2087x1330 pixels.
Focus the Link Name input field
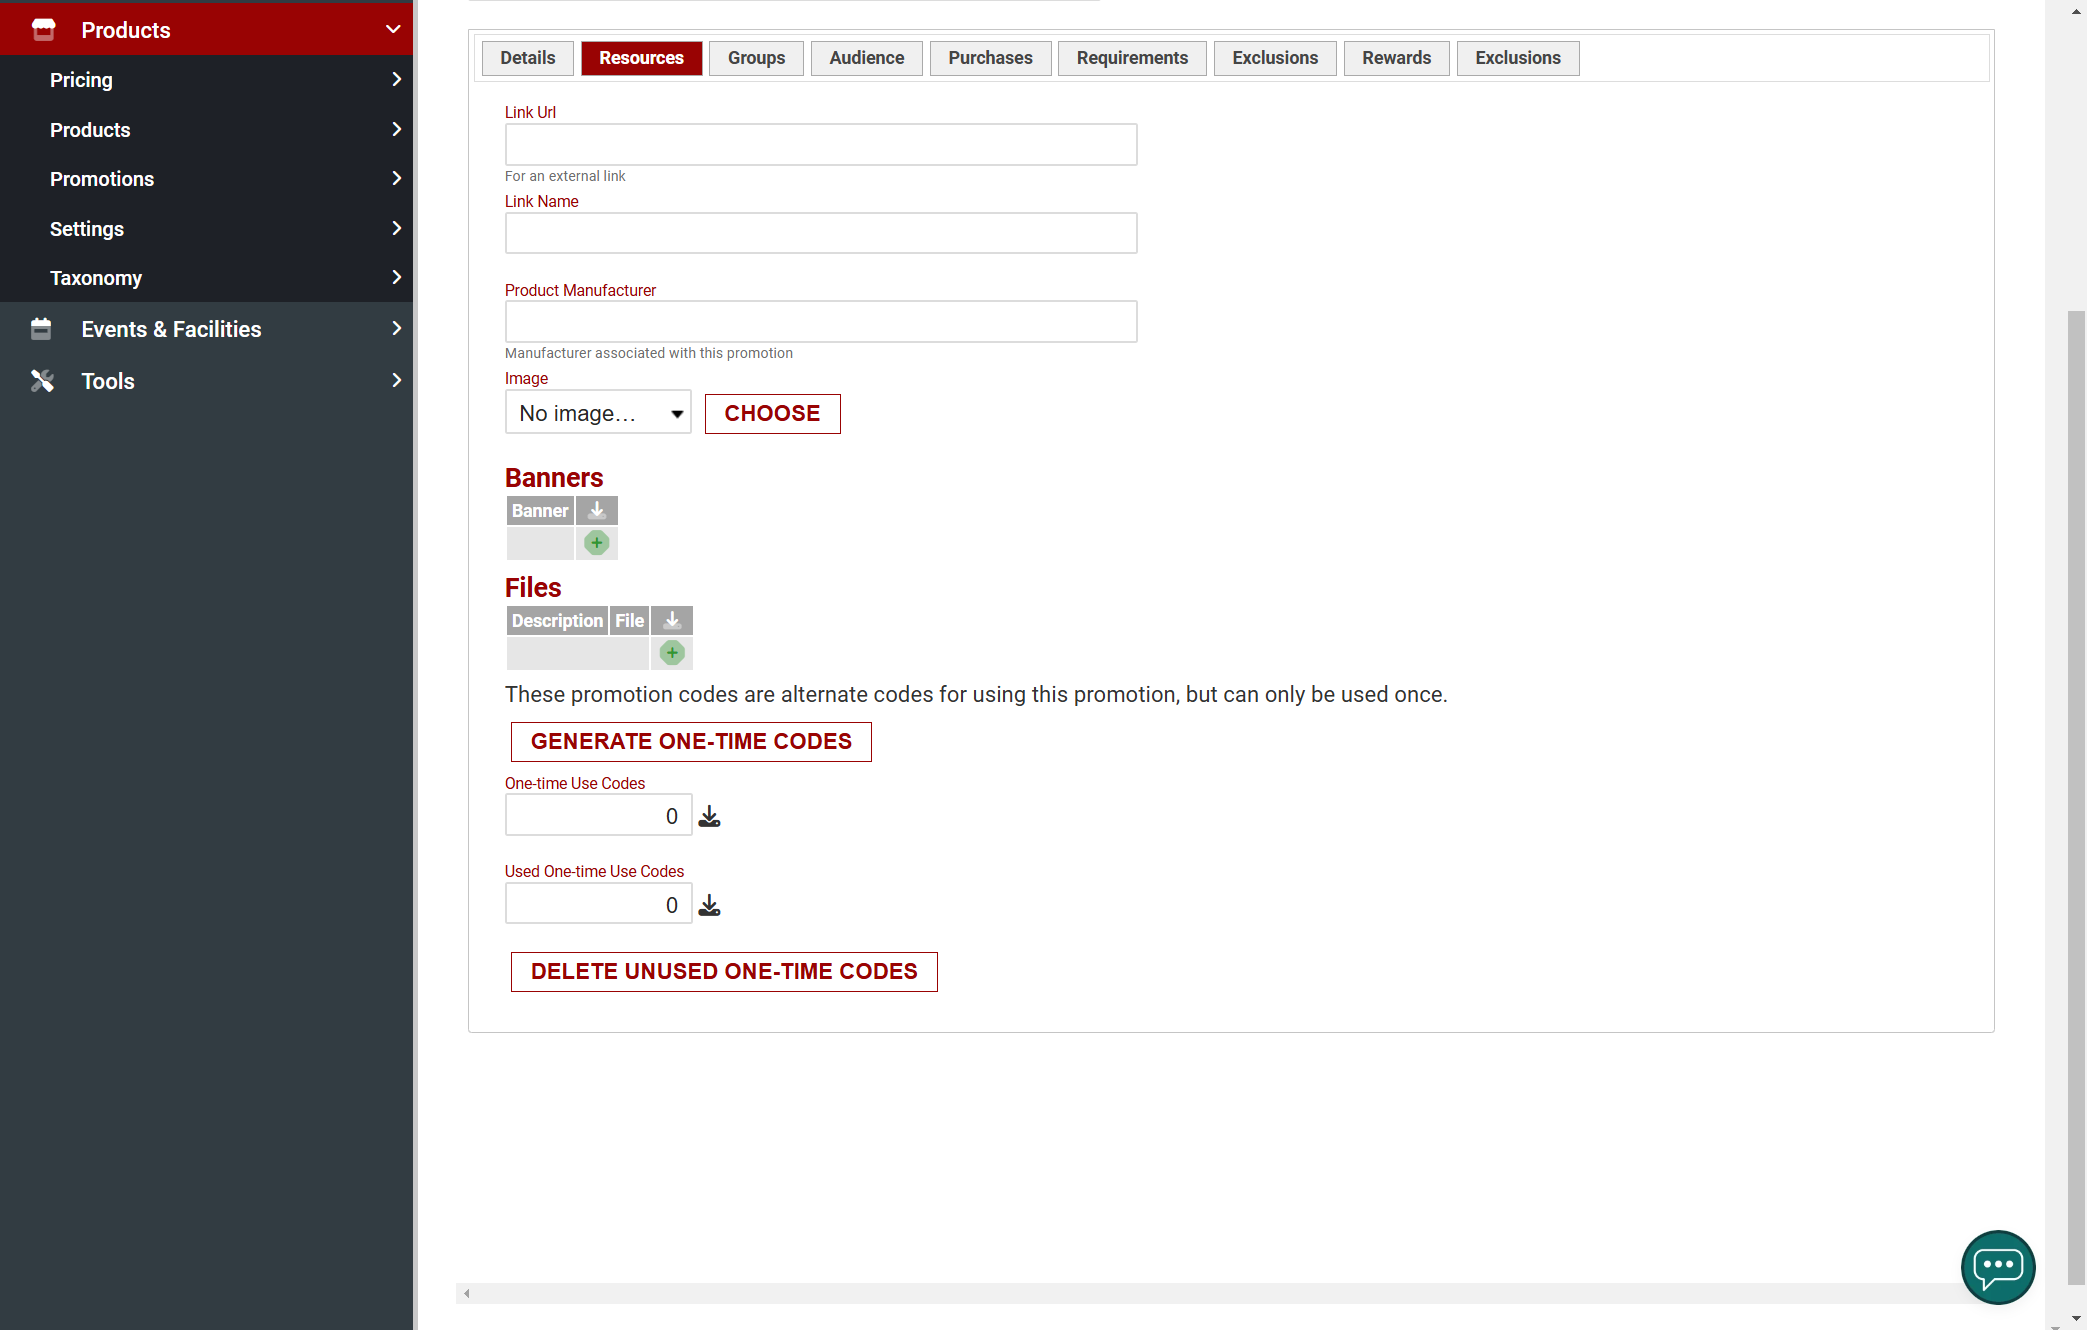pyautogui.click(x=821, y=233)
